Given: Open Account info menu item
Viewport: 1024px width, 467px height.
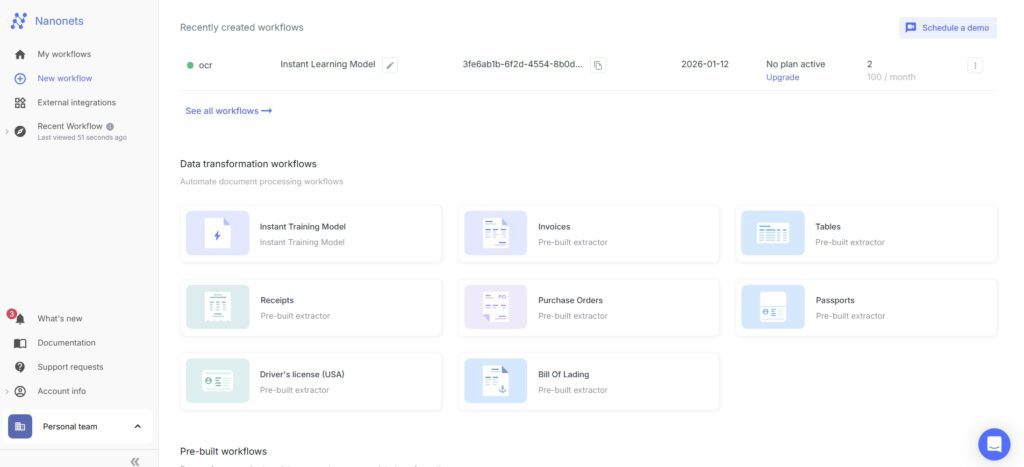Looking at the screenshot, I should click(x=61, y=391).
